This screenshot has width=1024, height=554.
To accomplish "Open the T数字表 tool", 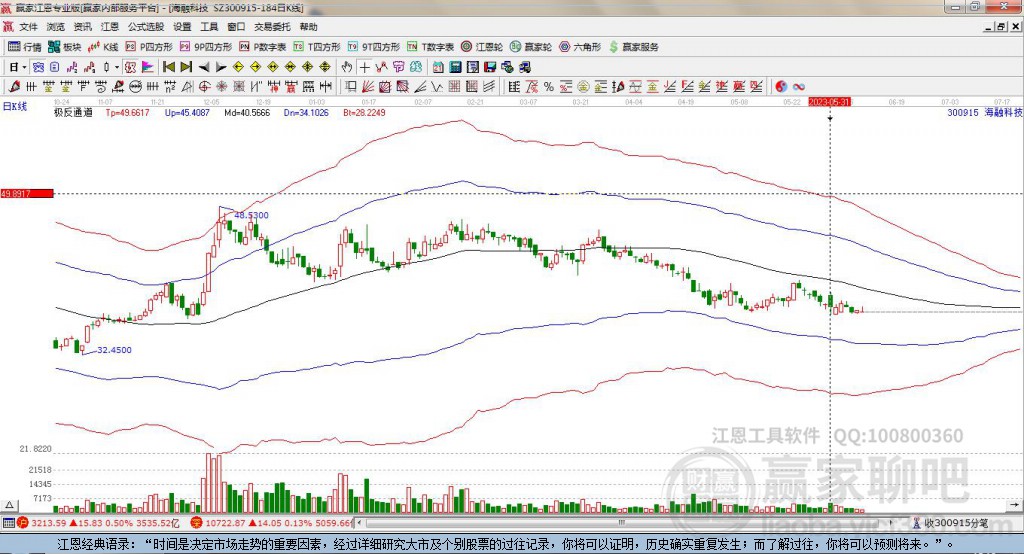I will click(430, 47).
